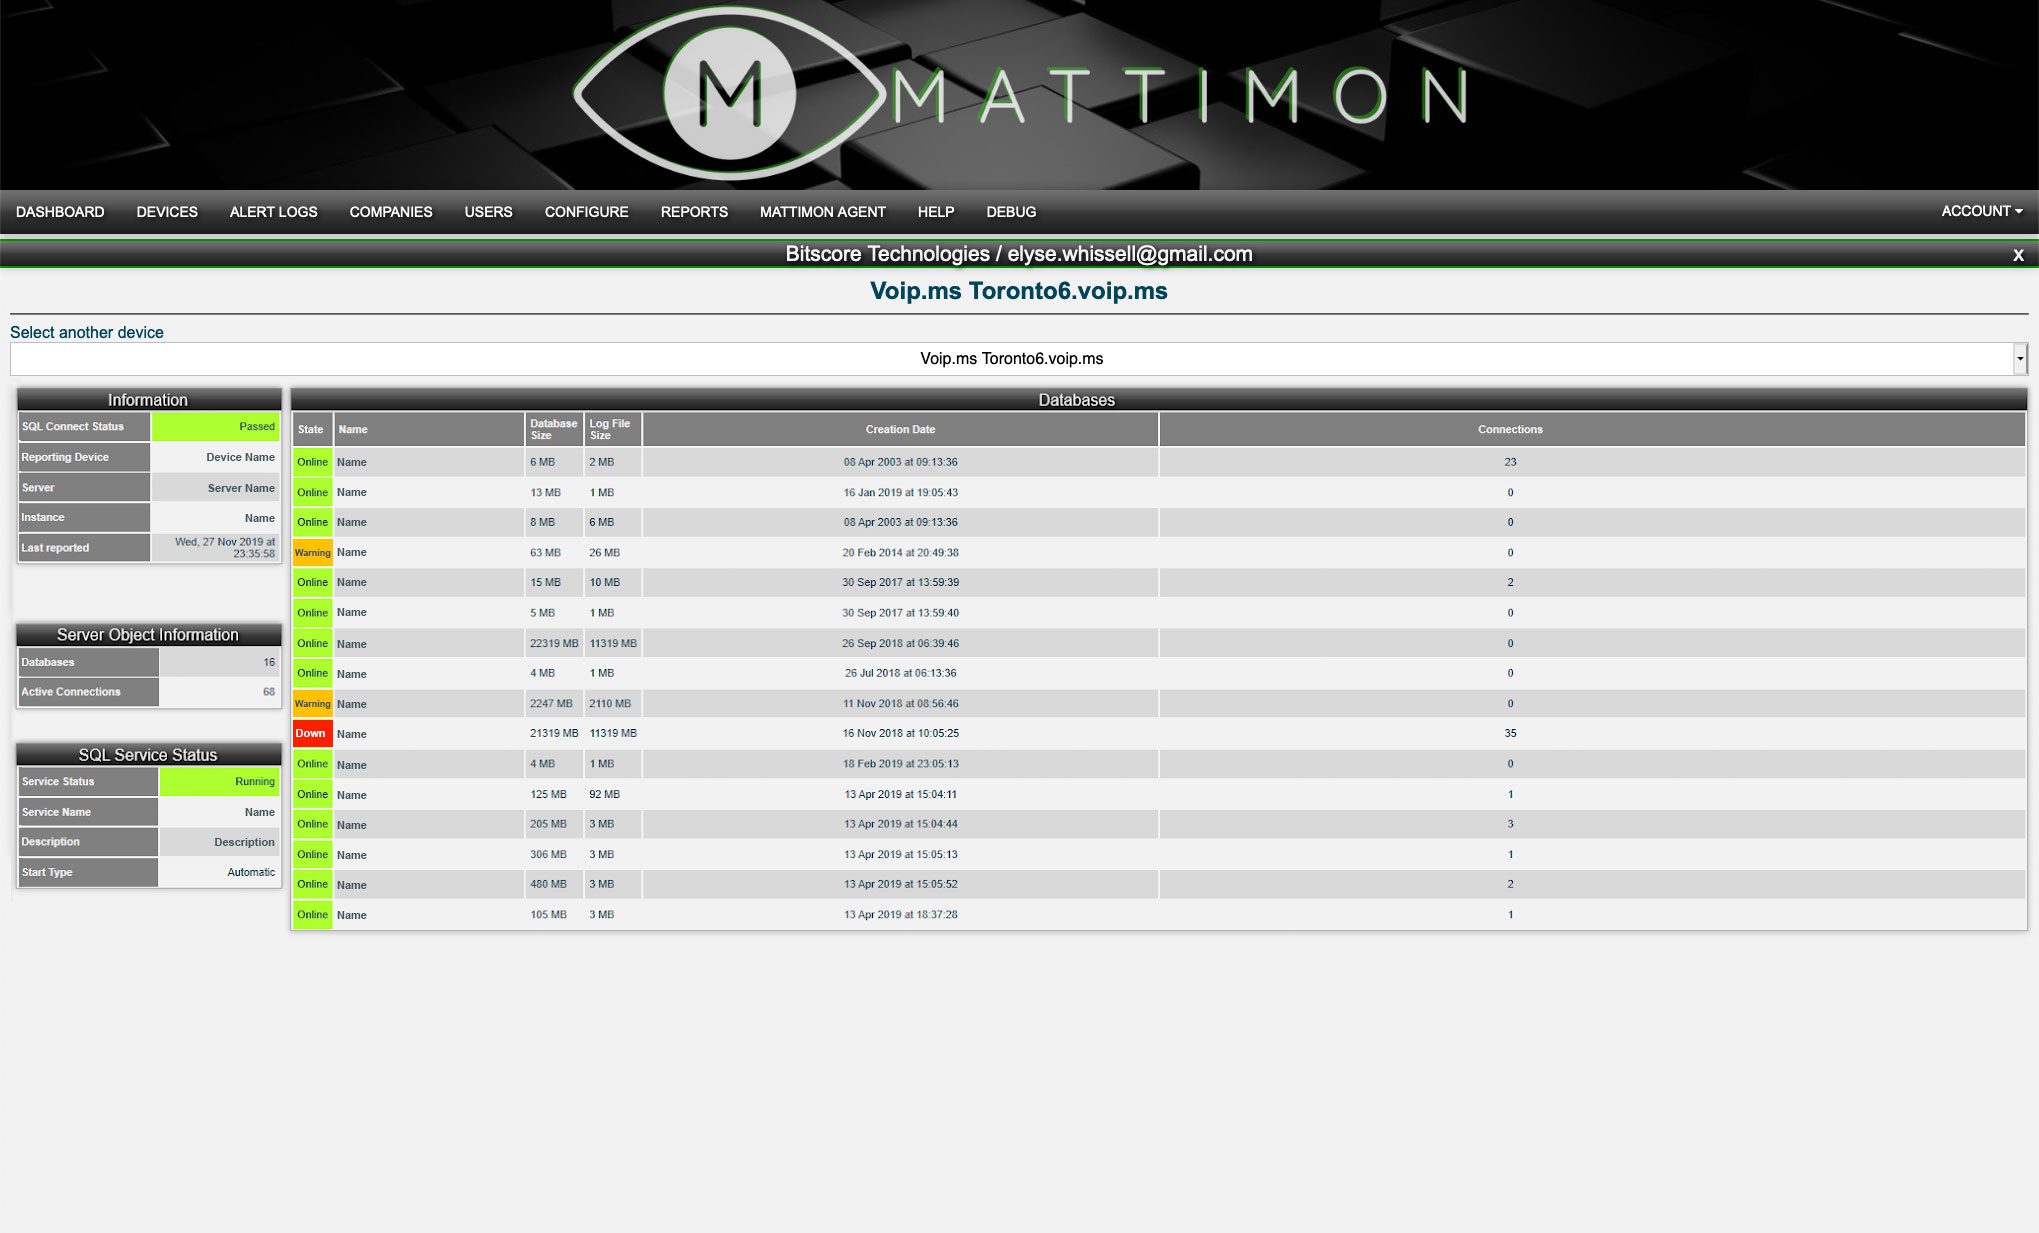Image resolution: width=2039 pixels, height=1233 pixels.
Task: Click the Name column header
Action: [x=429, y=429]
